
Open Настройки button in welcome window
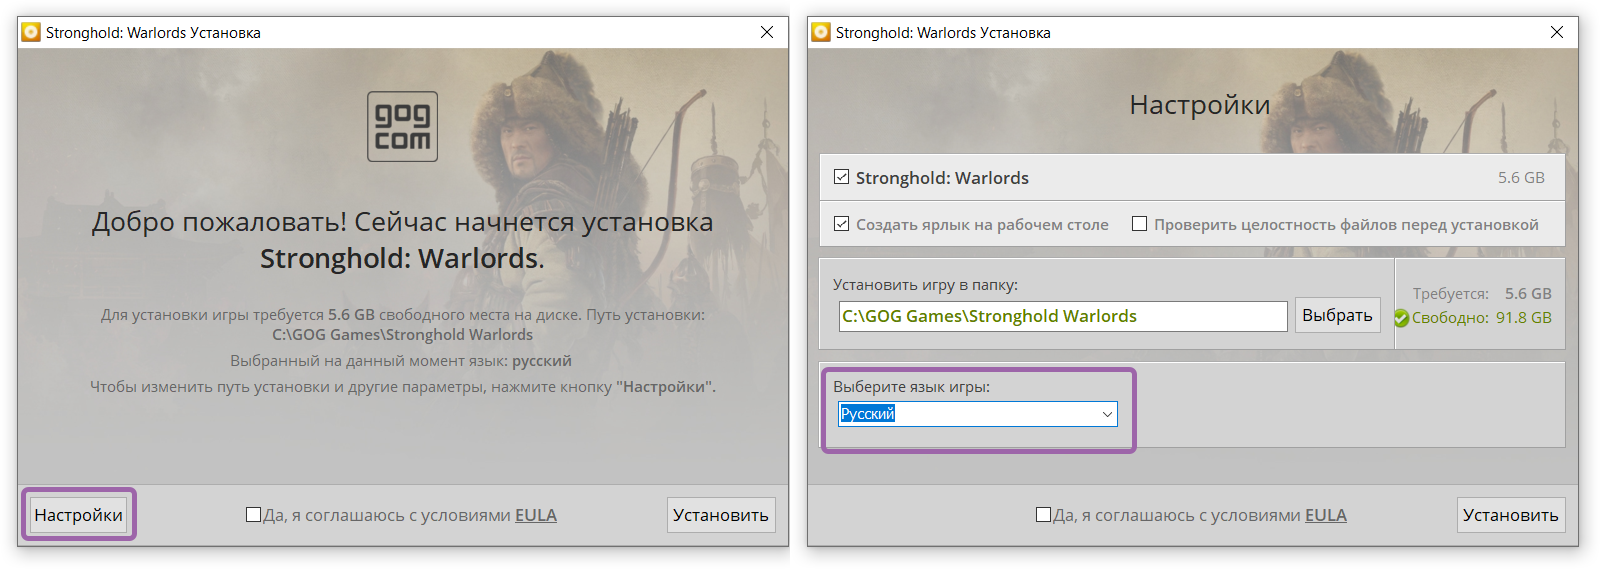[79, 515]
